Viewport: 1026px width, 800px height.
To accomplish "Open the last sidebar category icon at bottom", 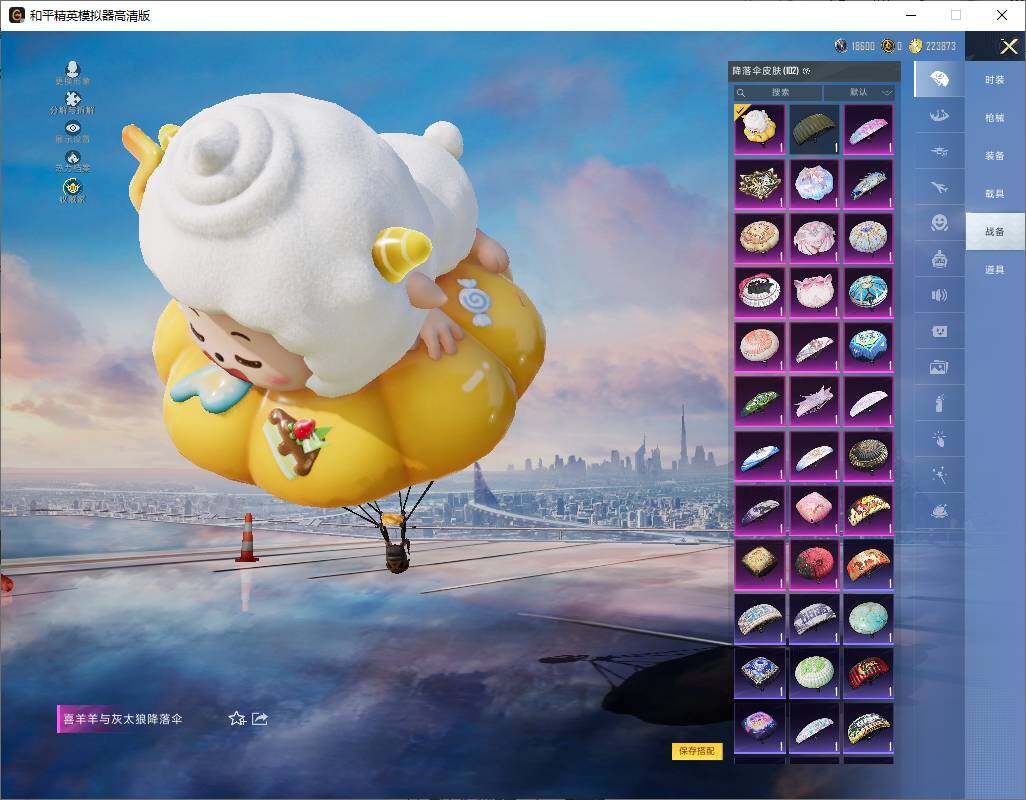I will pyautogui.click(x=939, y=511).
